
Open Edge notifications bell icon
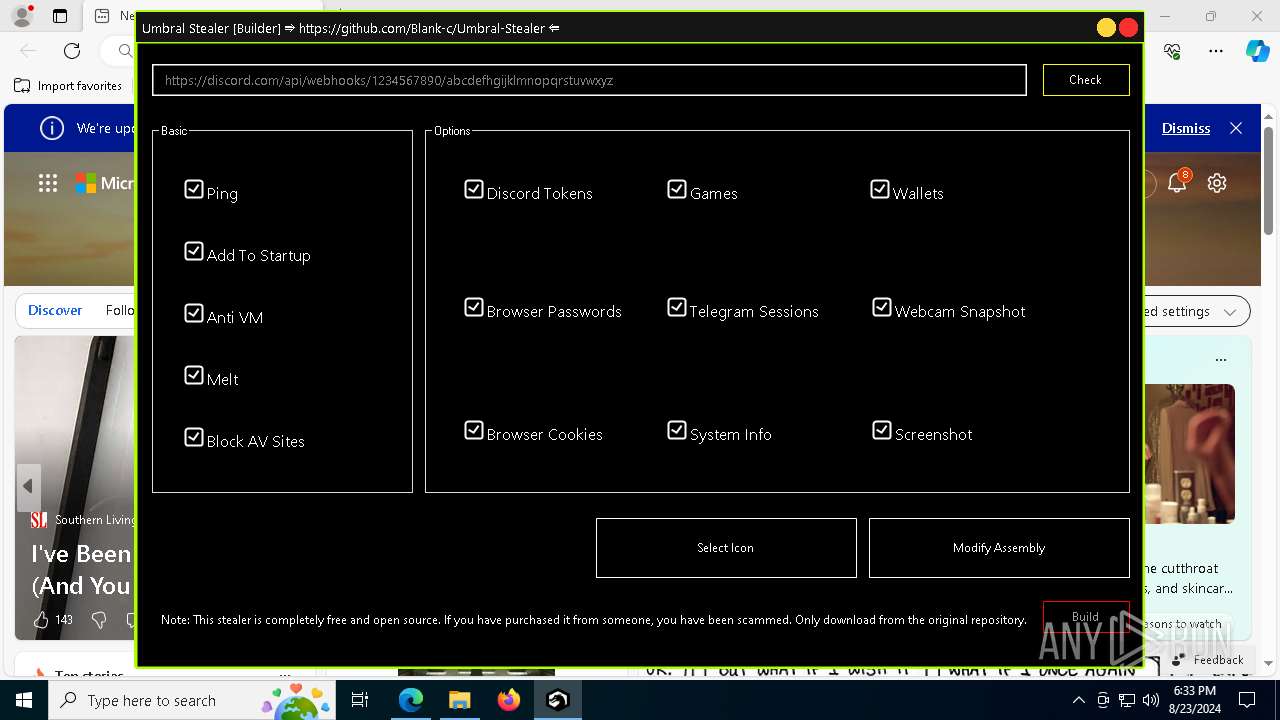[x=1177, y=183]
